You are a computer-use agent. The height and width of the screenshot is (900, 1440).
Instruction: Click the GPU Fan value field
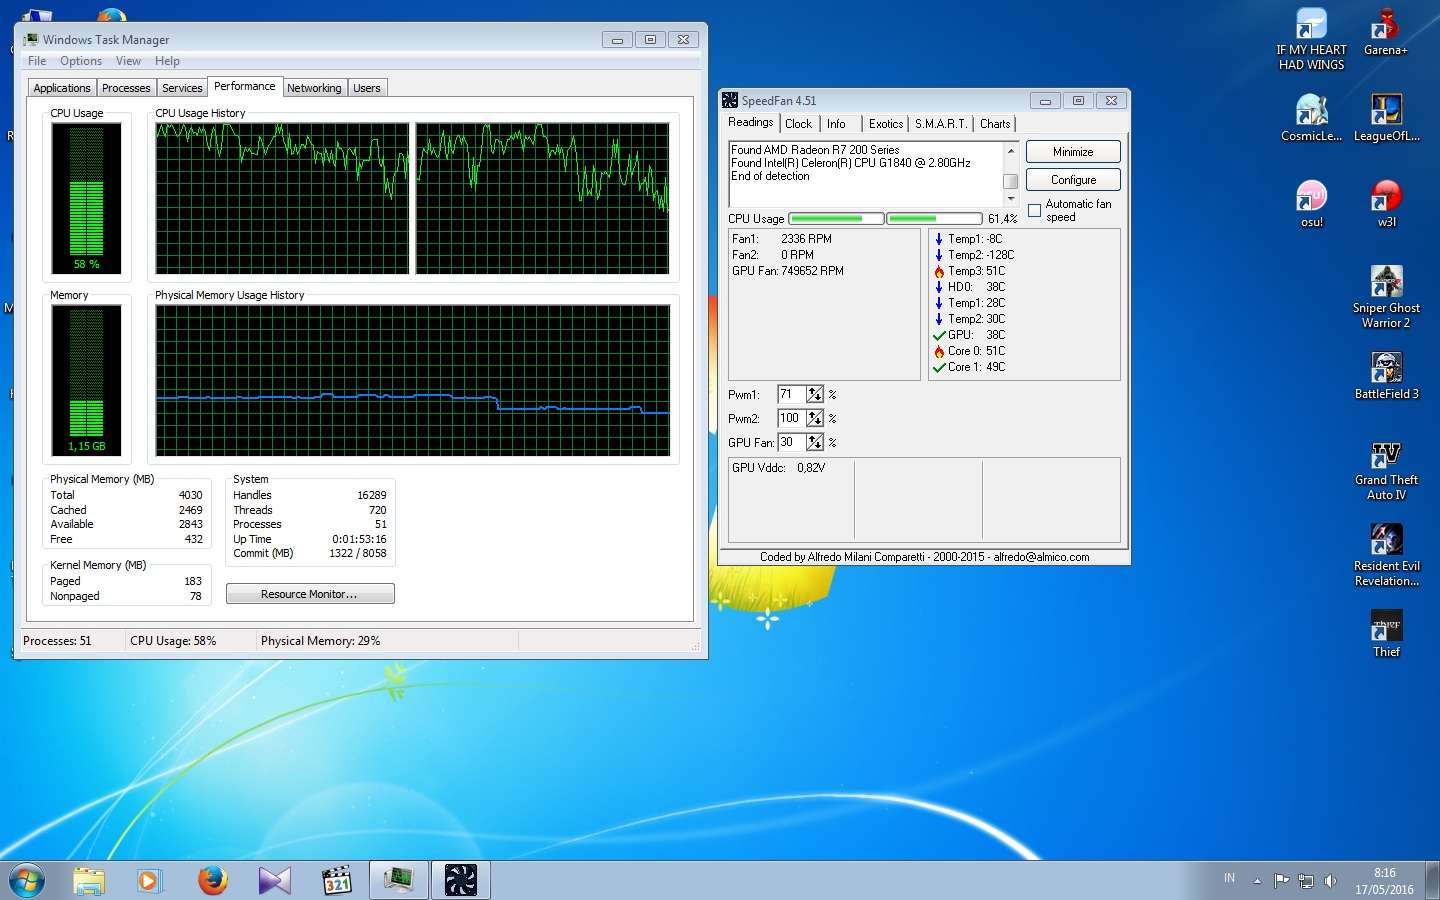[x=792, y=442]
